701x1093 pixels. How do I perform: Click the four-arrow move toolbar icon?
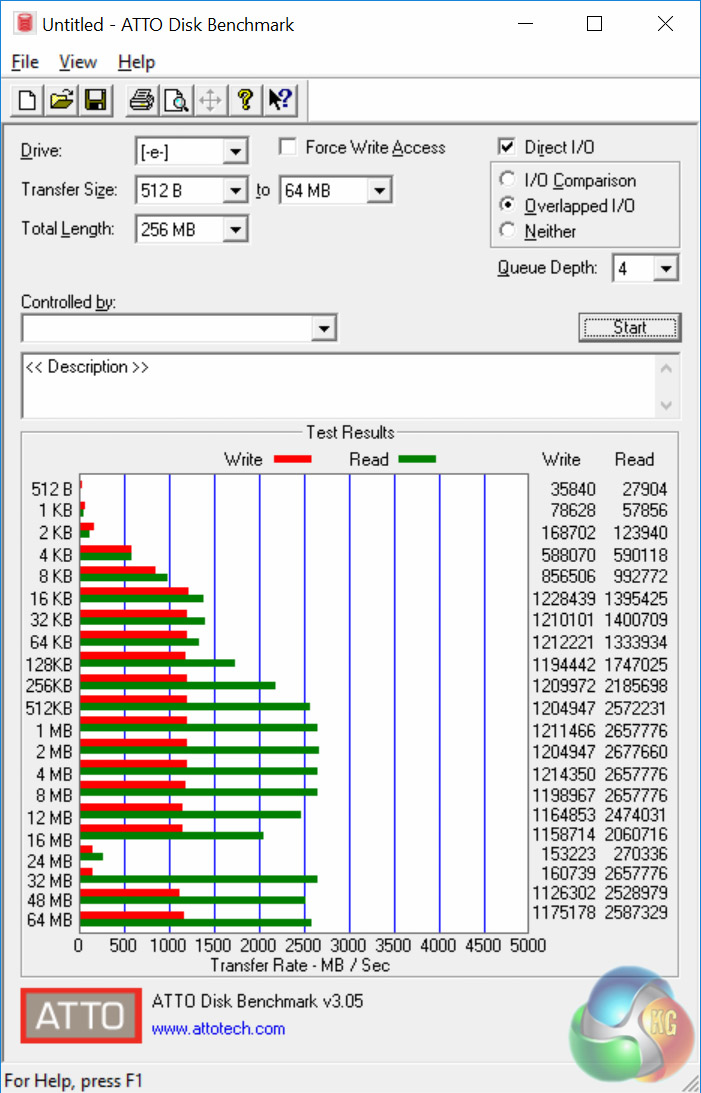click(x=210, y=100)
